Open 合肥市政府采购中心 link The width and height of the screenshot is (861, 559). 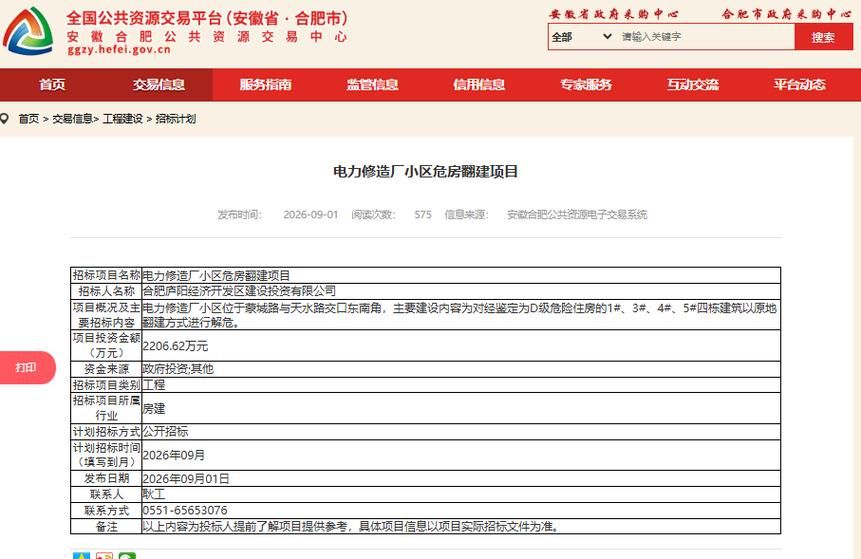click(x=786, y=14)
